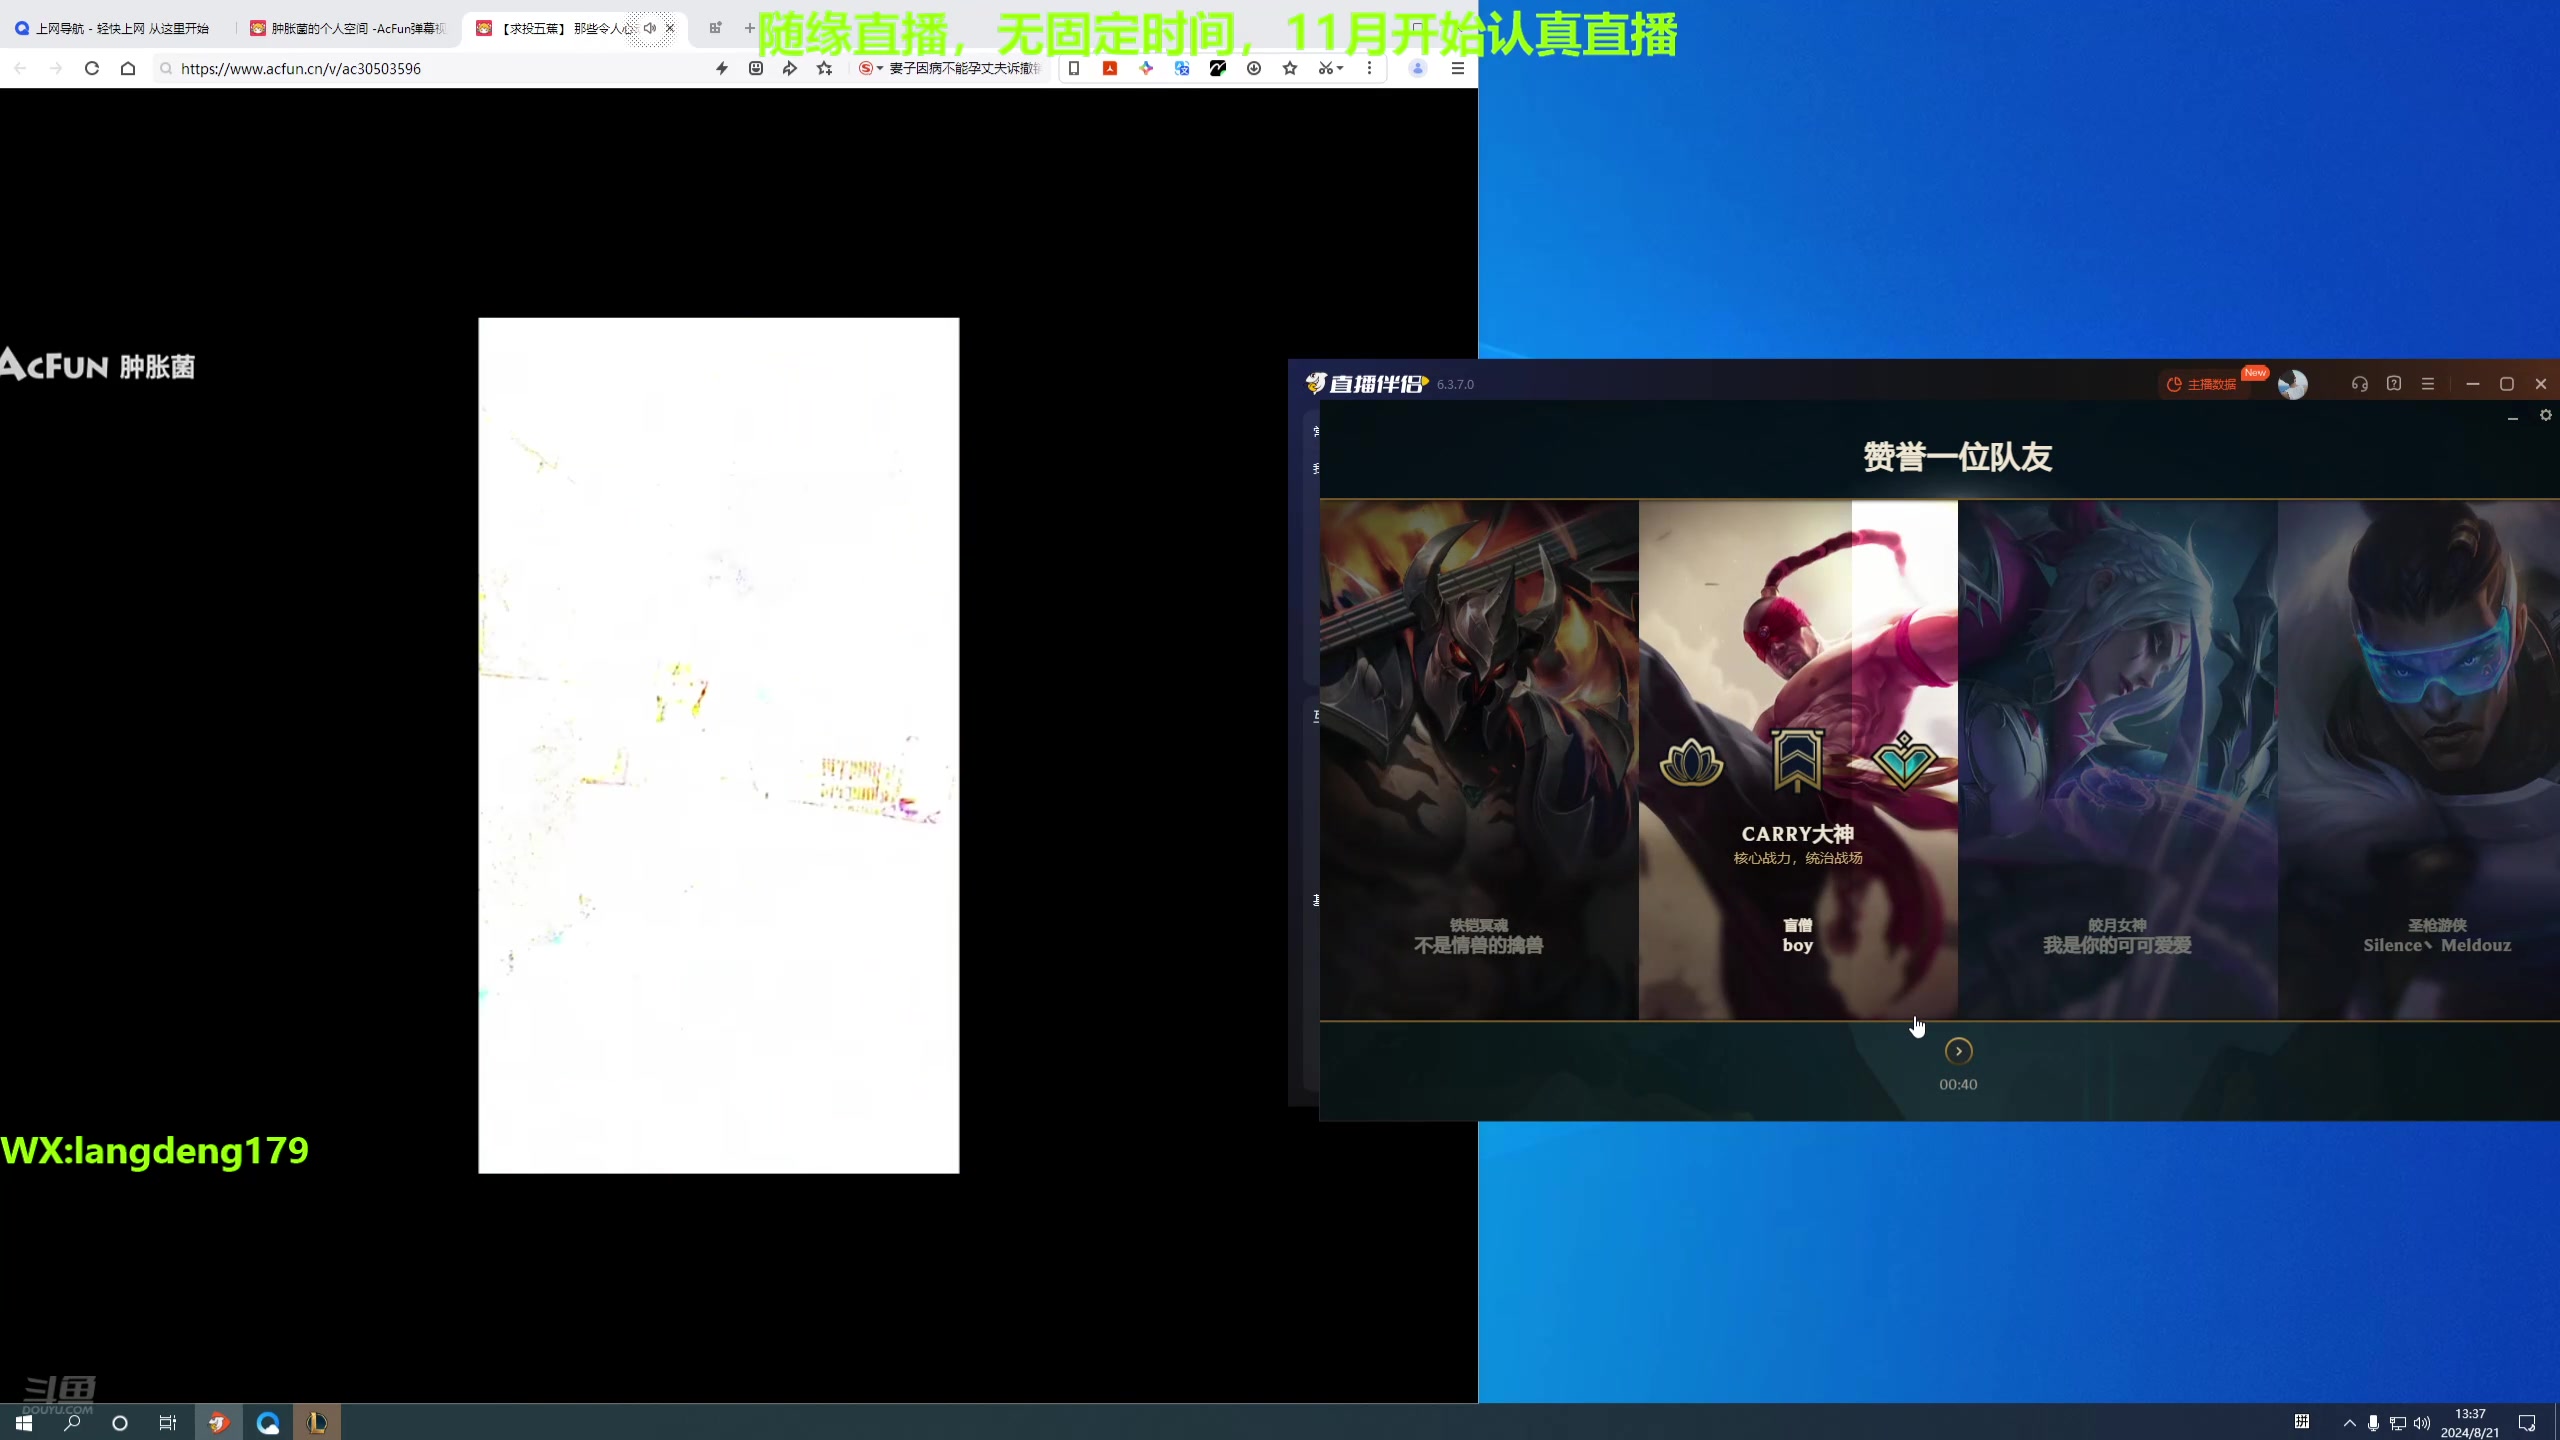Reload the AcFun page
The width and height of the screenshot is (2560, 1440).
pos(92,68)
